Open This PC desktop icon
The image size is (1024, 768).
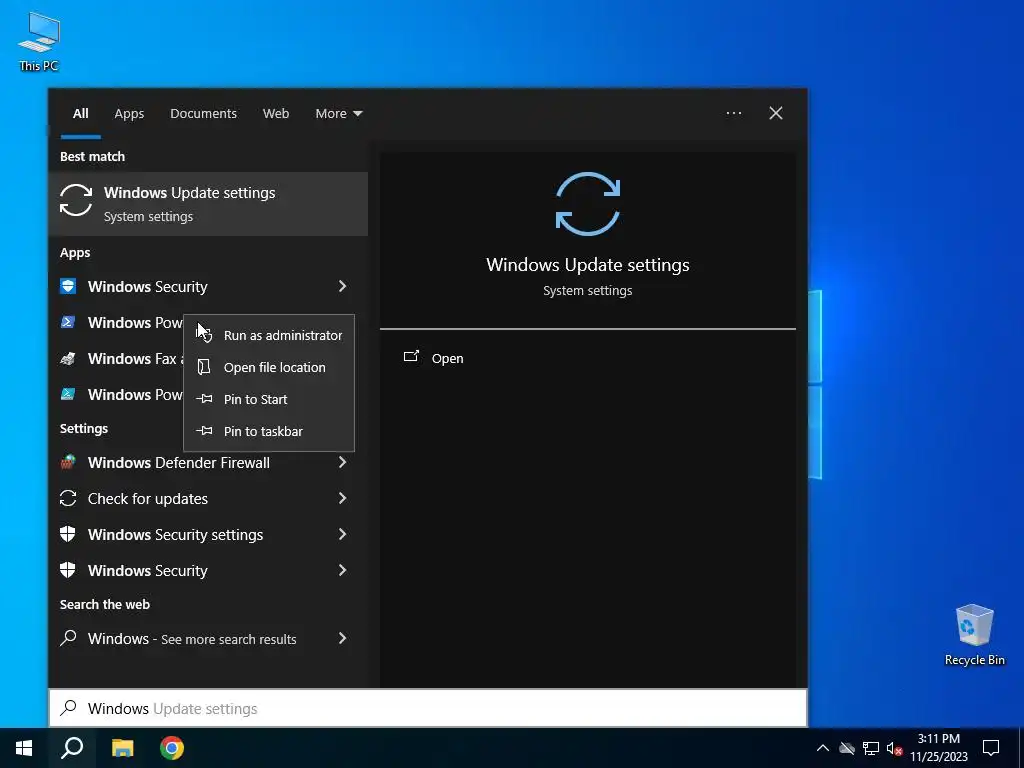(x=39, y=41)
